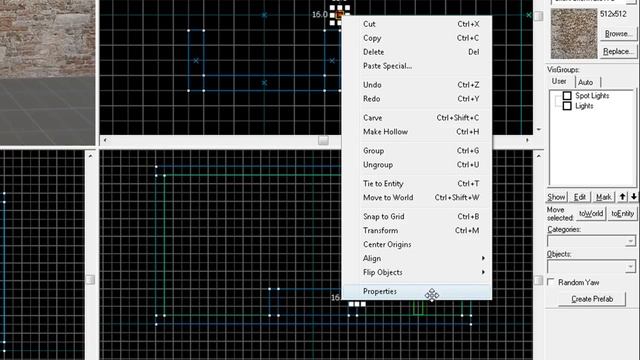Click the VisGroups Show button
The height and width of the screenshot is (360, 640).
556,197
